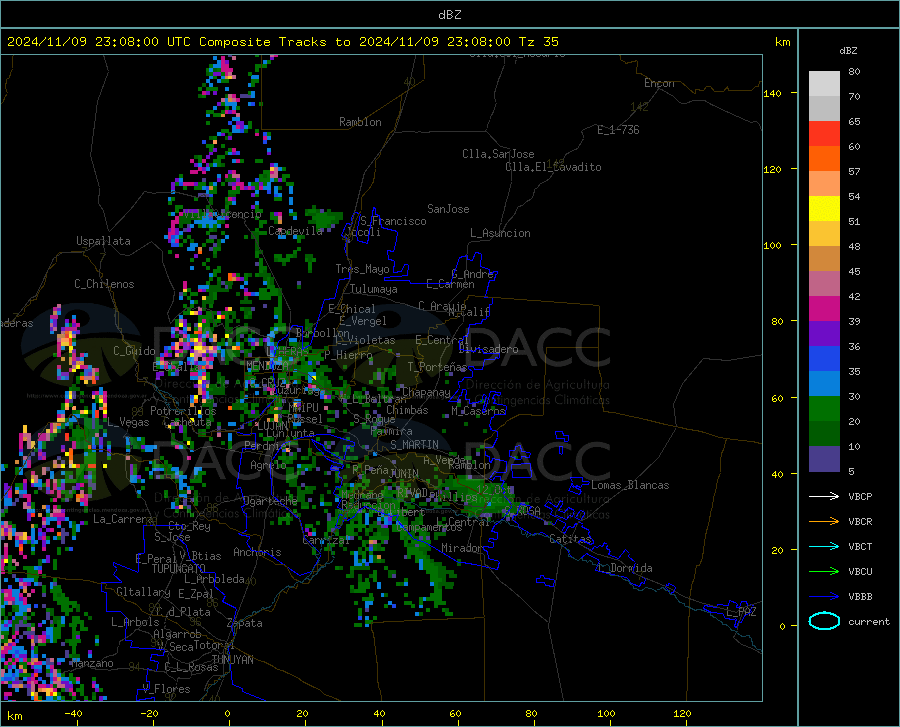Click the TUPUNGATO map label

(179, 569)
